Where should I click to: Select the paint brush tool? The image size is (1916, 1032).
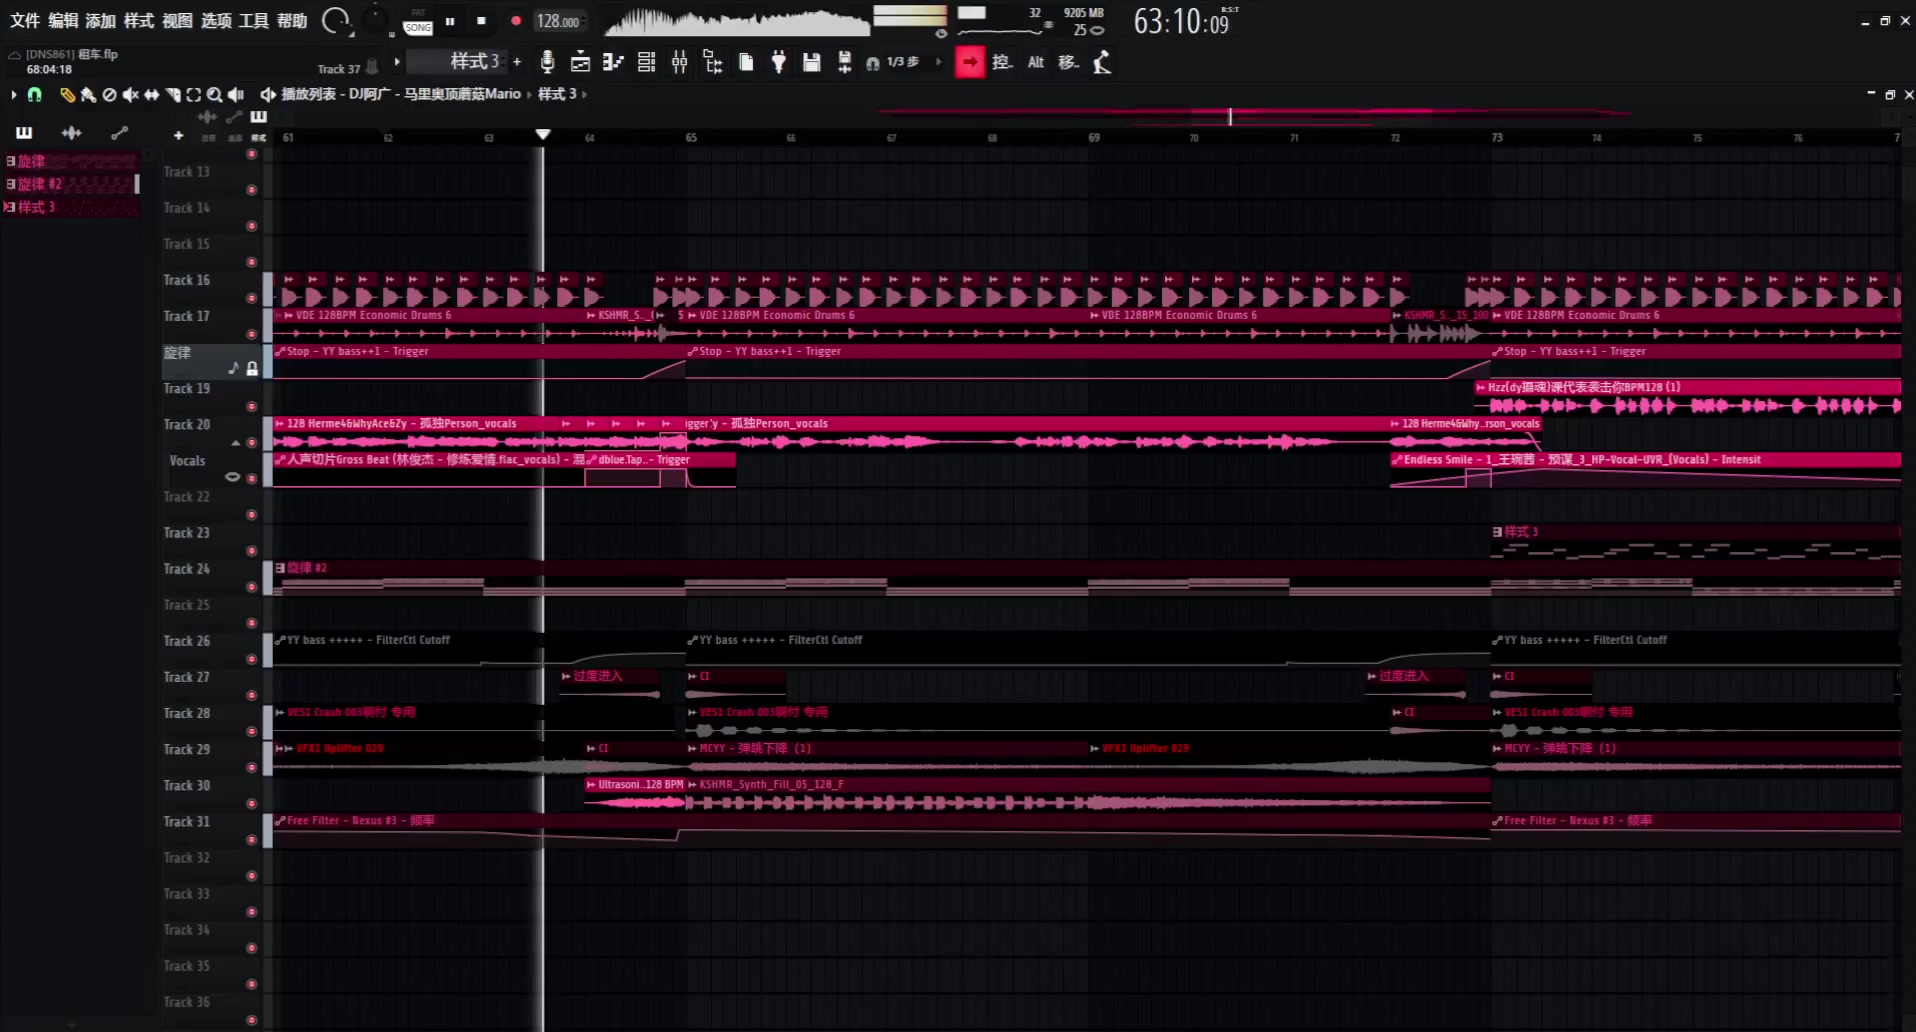point(88,94)
